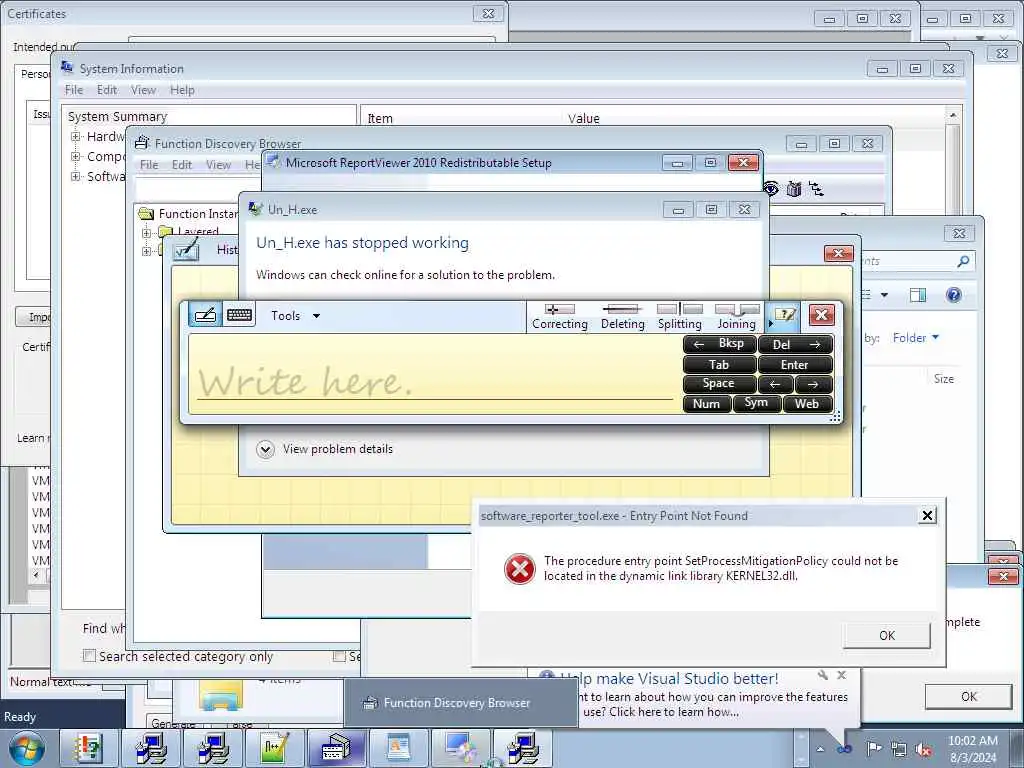Screen dimensions: 1024x768
Task: Tap the Del key on Input Panel
Action: click(795, 344)
